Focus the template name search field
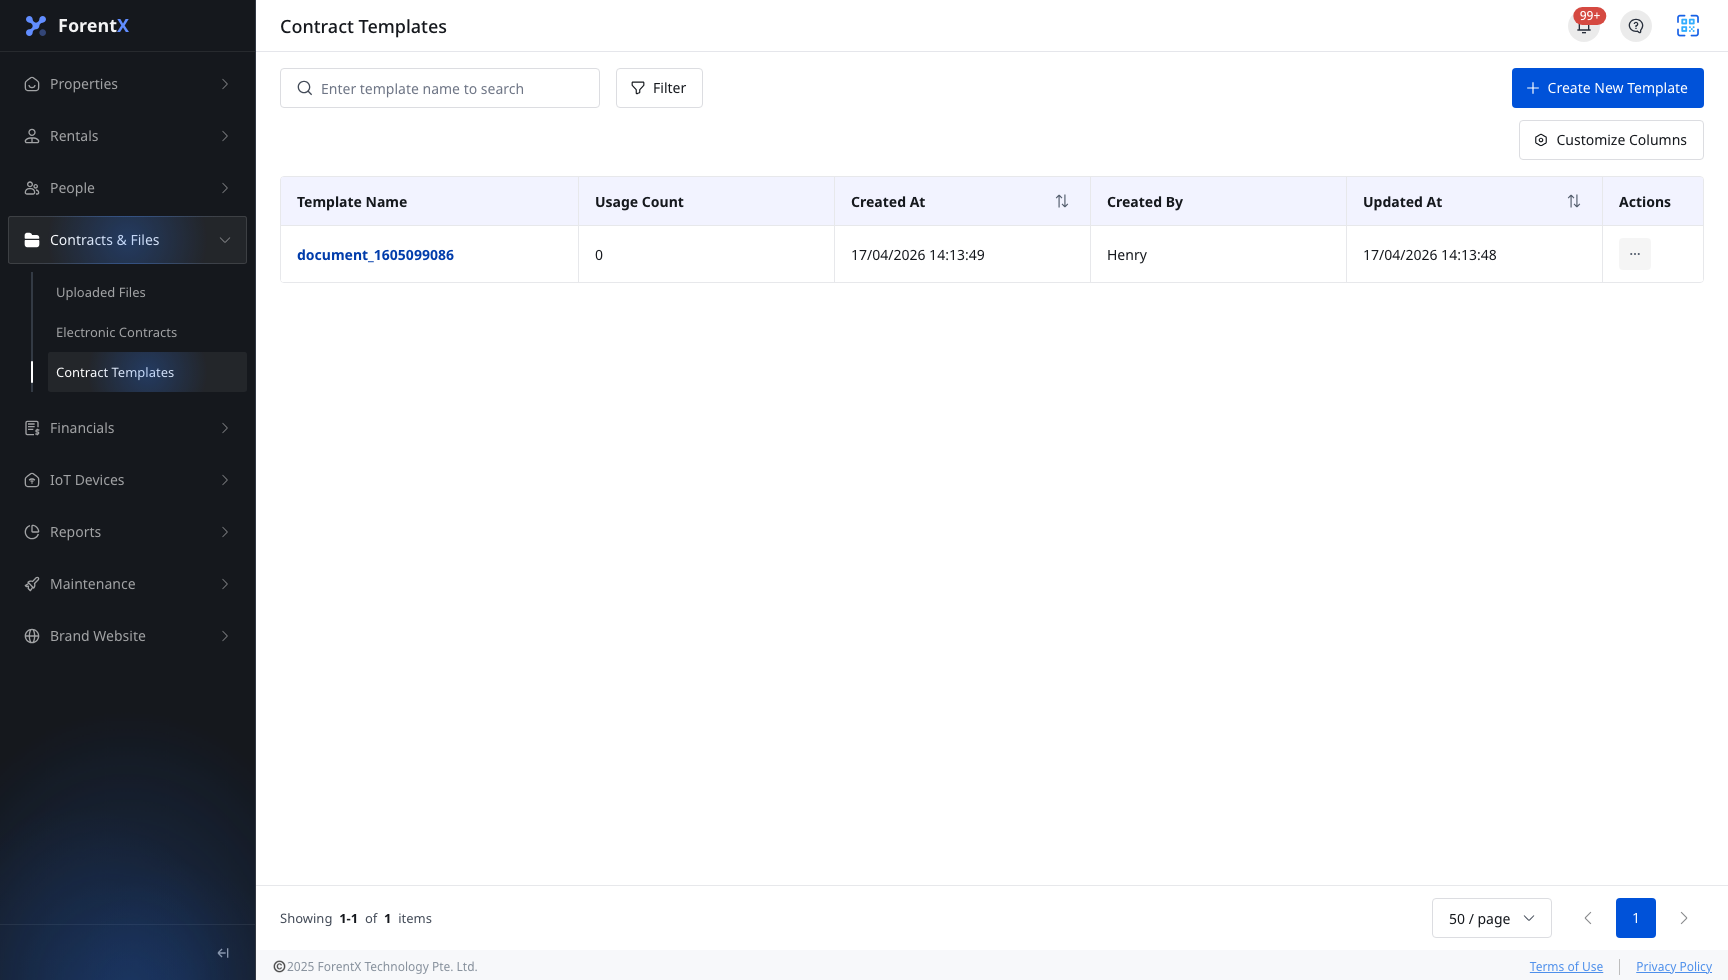Viewport: 1728px width, 980px height. tap(440, 88)
